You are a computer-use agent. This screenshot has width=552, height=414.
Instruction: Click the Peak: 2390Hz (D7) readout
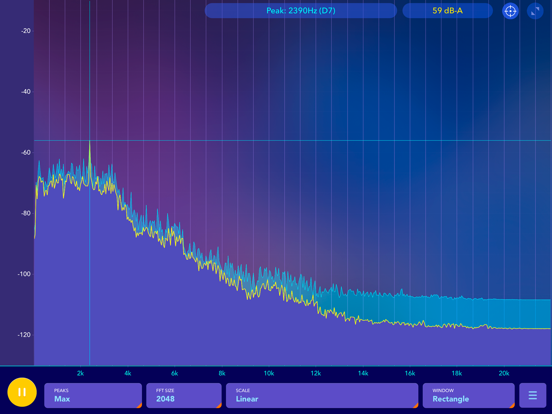click(x=301, y=11)
